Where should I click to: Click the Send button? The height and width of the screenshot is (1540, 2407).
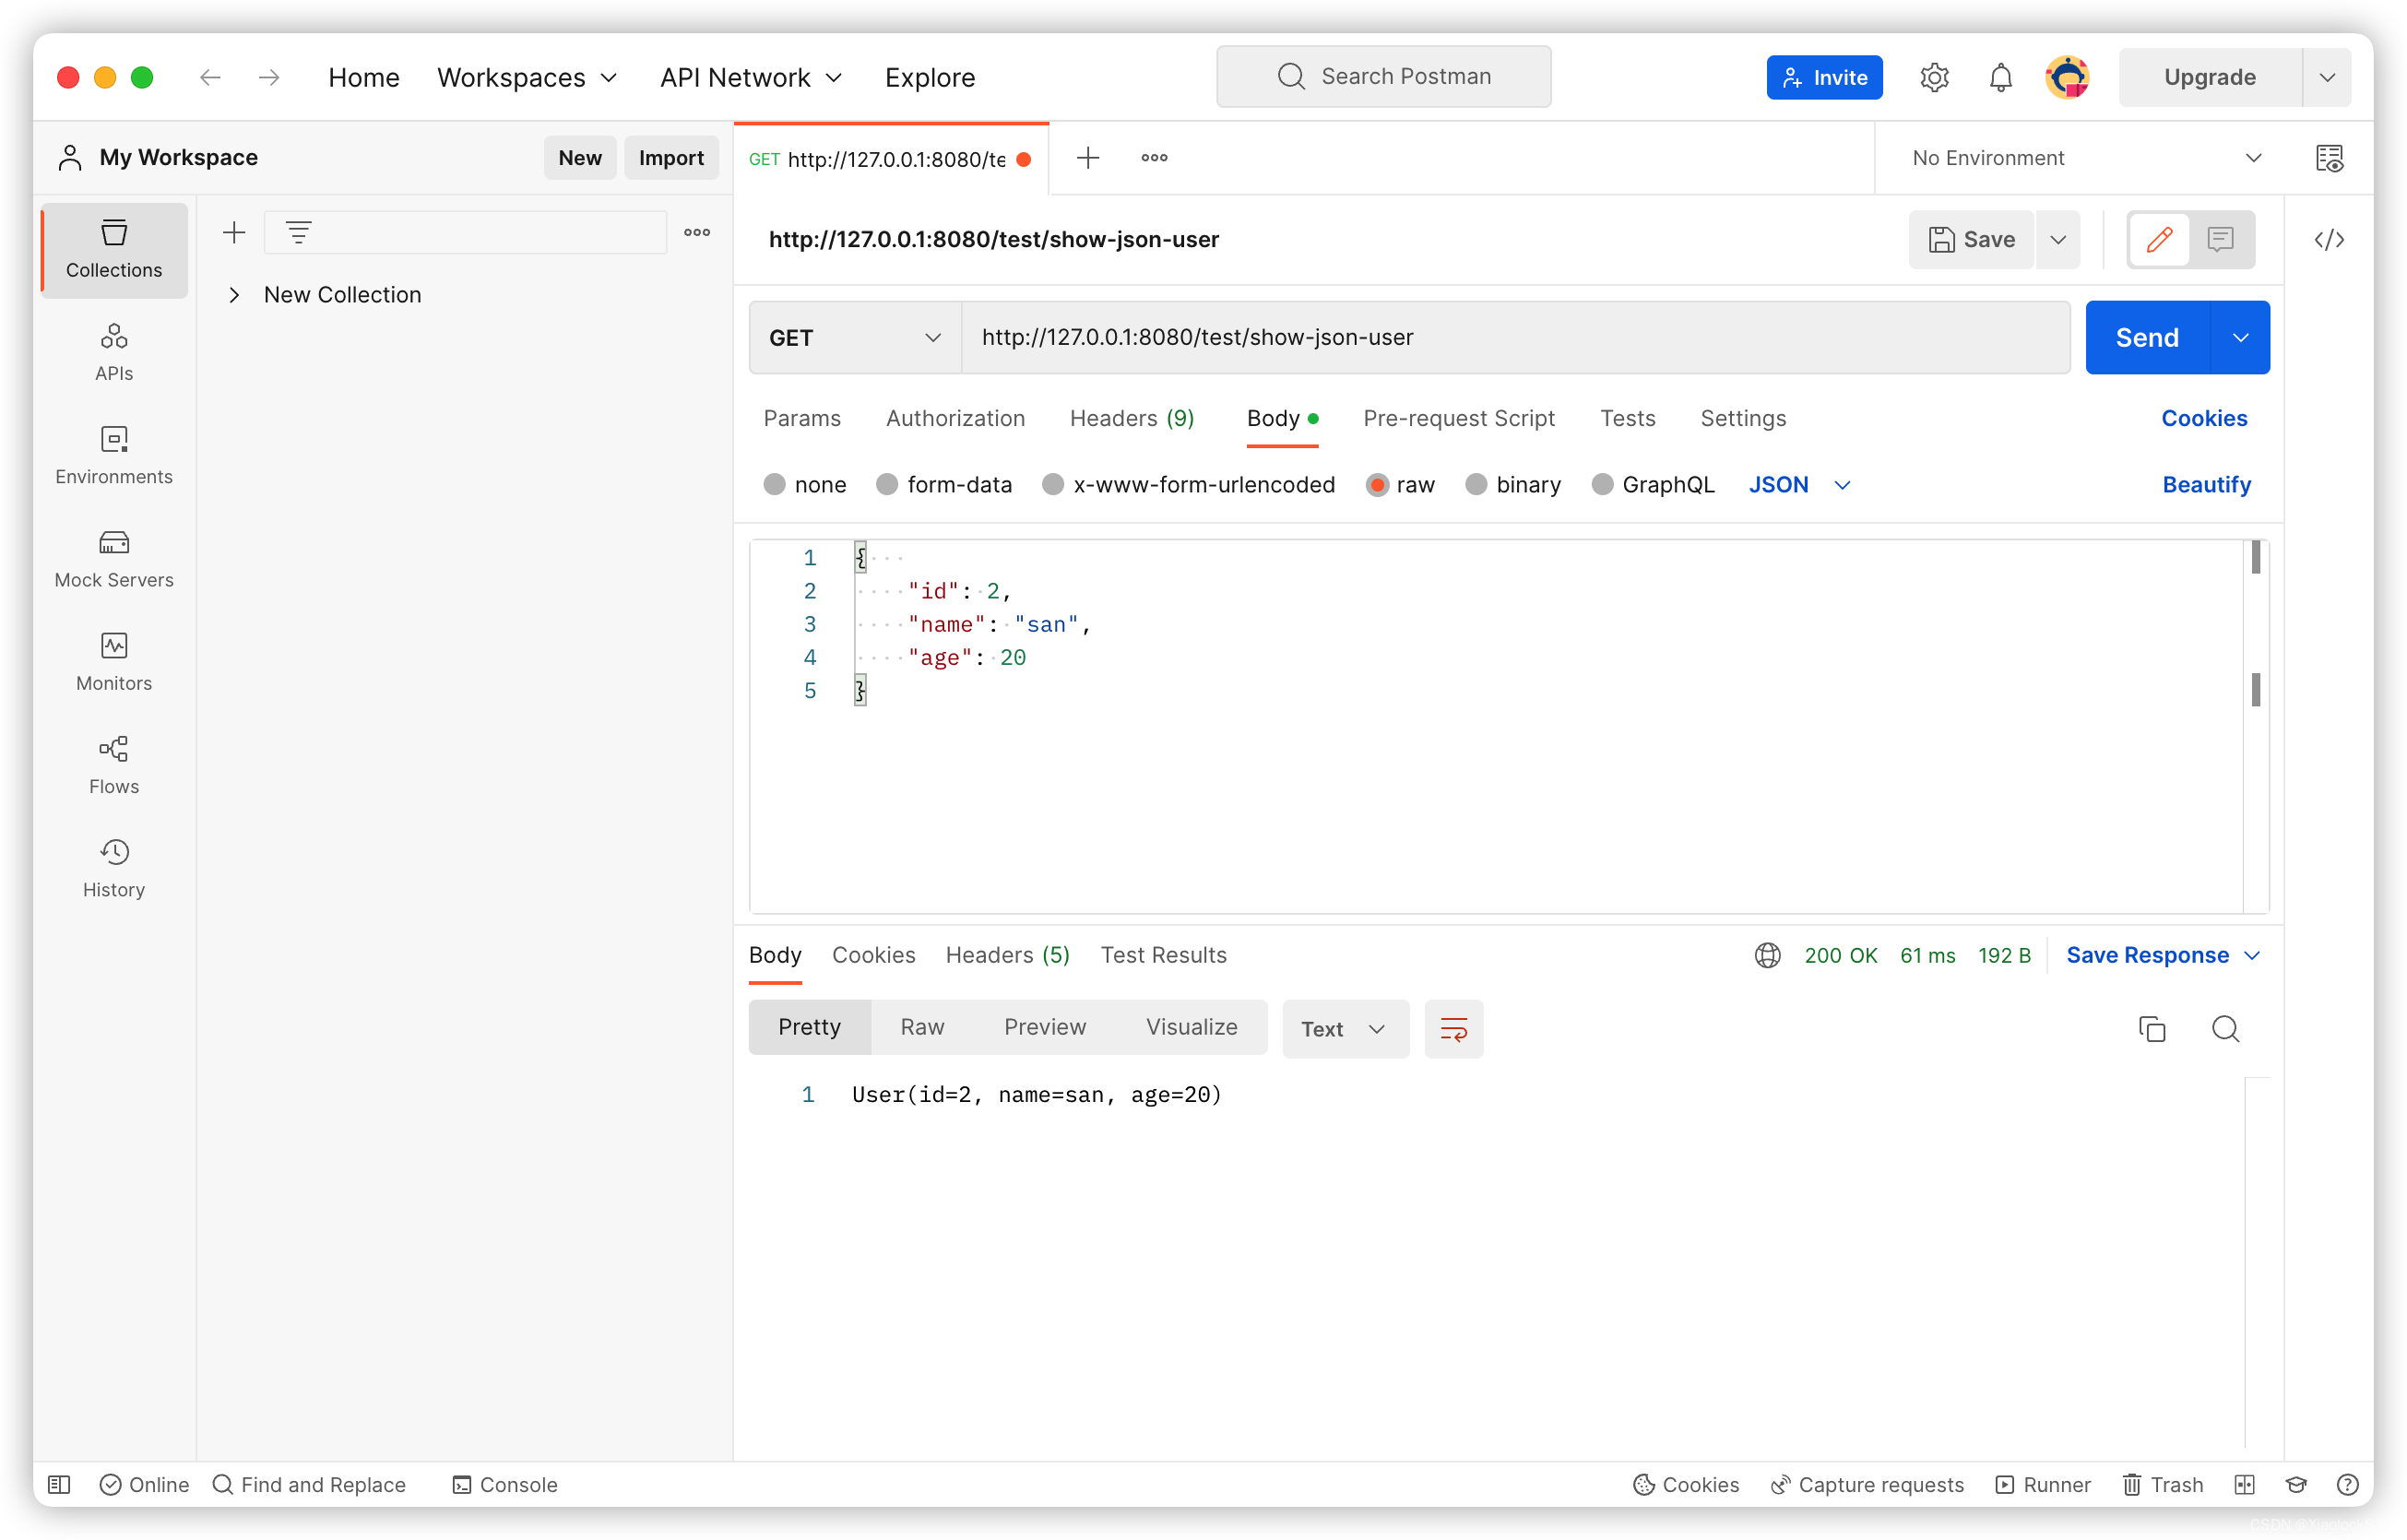point(2147,337)
